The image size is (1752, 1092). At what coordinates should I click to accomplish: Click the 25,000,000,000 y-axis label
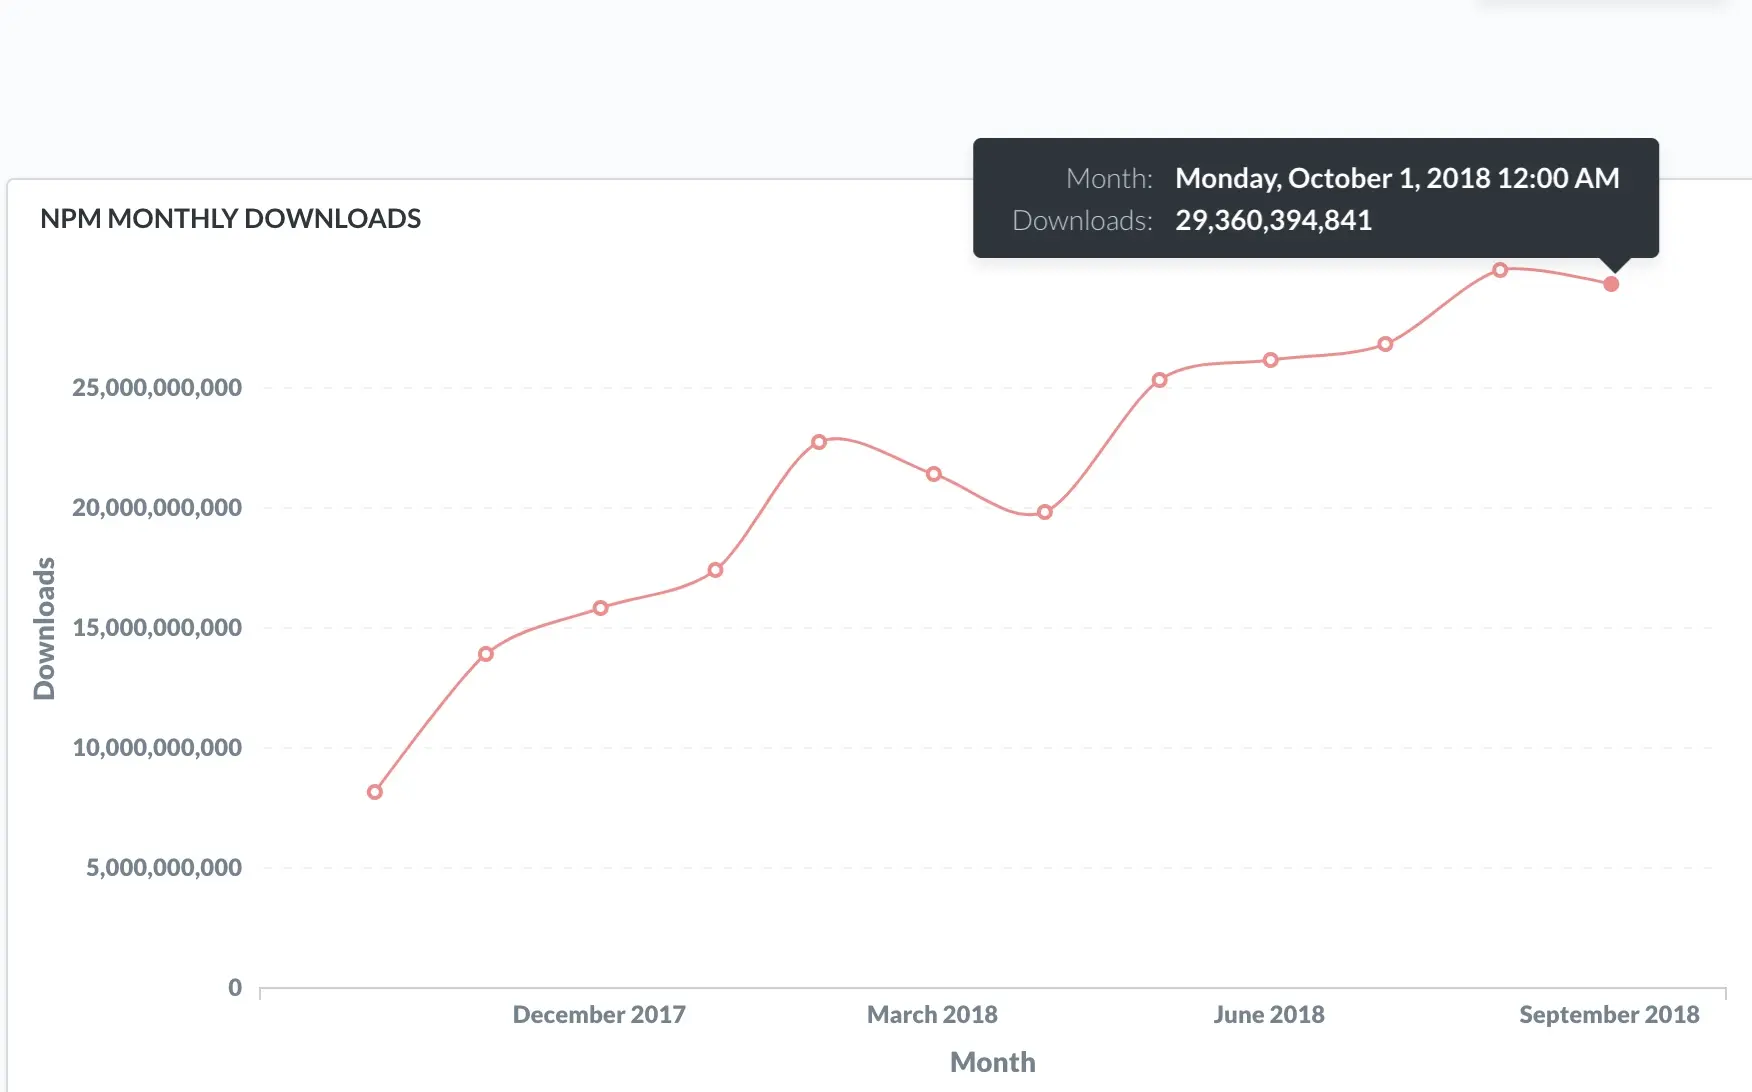click(x=157, y=387)
